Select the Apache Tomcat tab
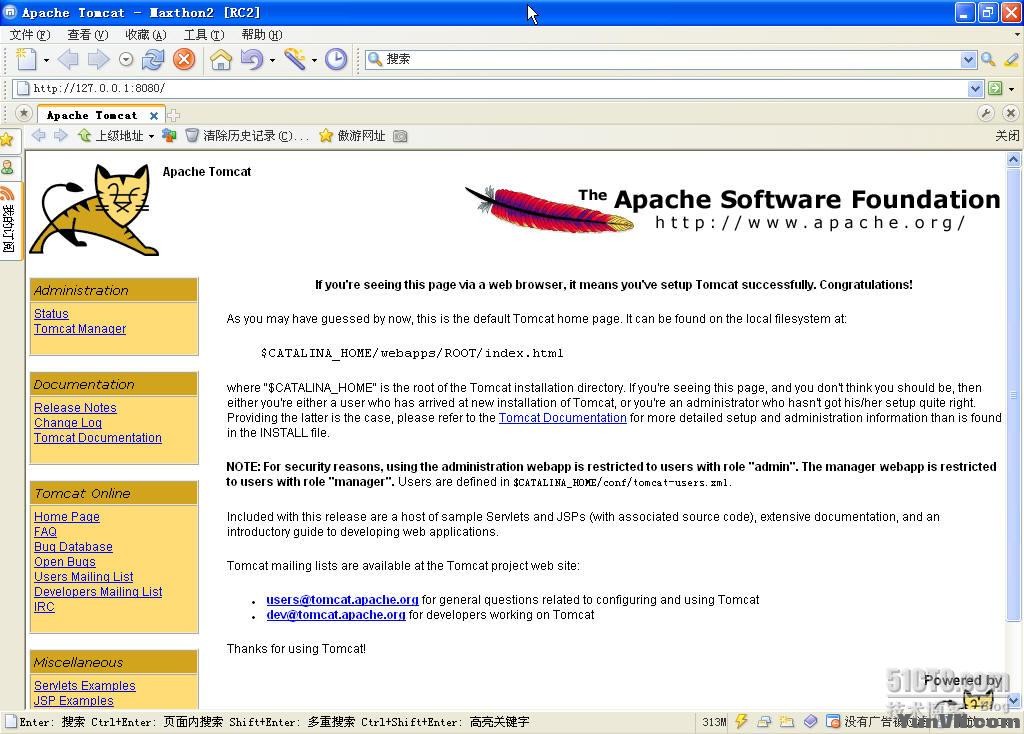 (x=93, y=115)
